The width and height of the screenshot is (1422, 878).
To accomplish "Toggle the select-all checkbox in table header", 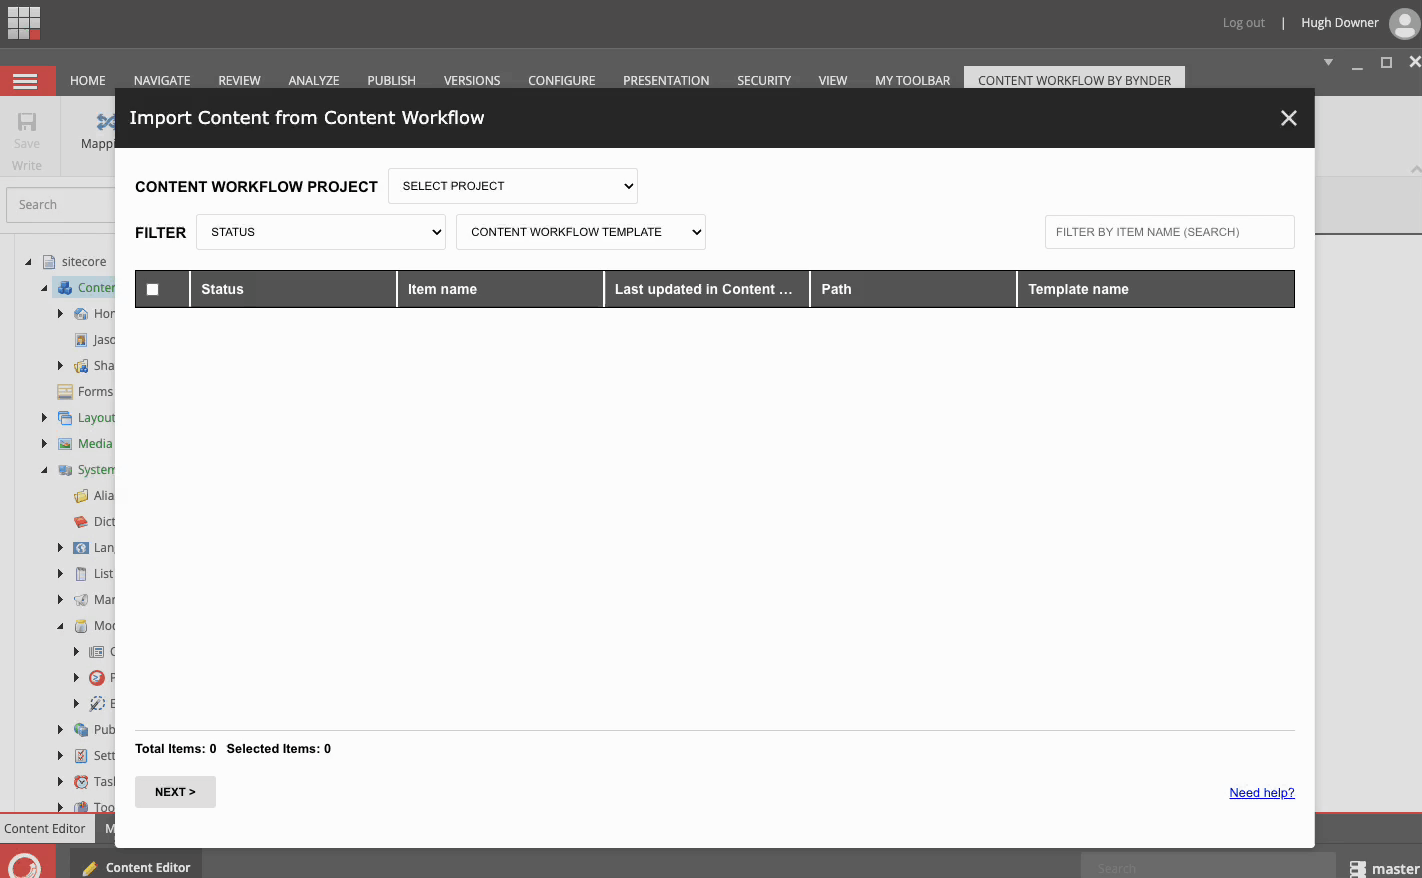I will tap(153, 290).
